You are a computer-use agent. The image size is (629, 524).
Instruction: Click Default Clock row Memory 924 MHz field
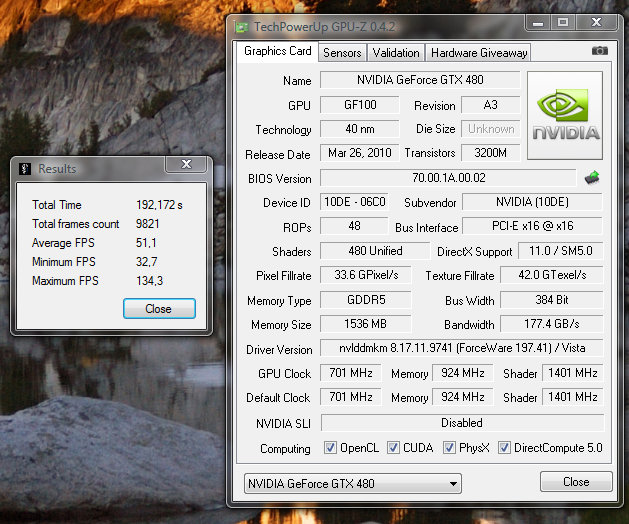click(x=463, y=397)
